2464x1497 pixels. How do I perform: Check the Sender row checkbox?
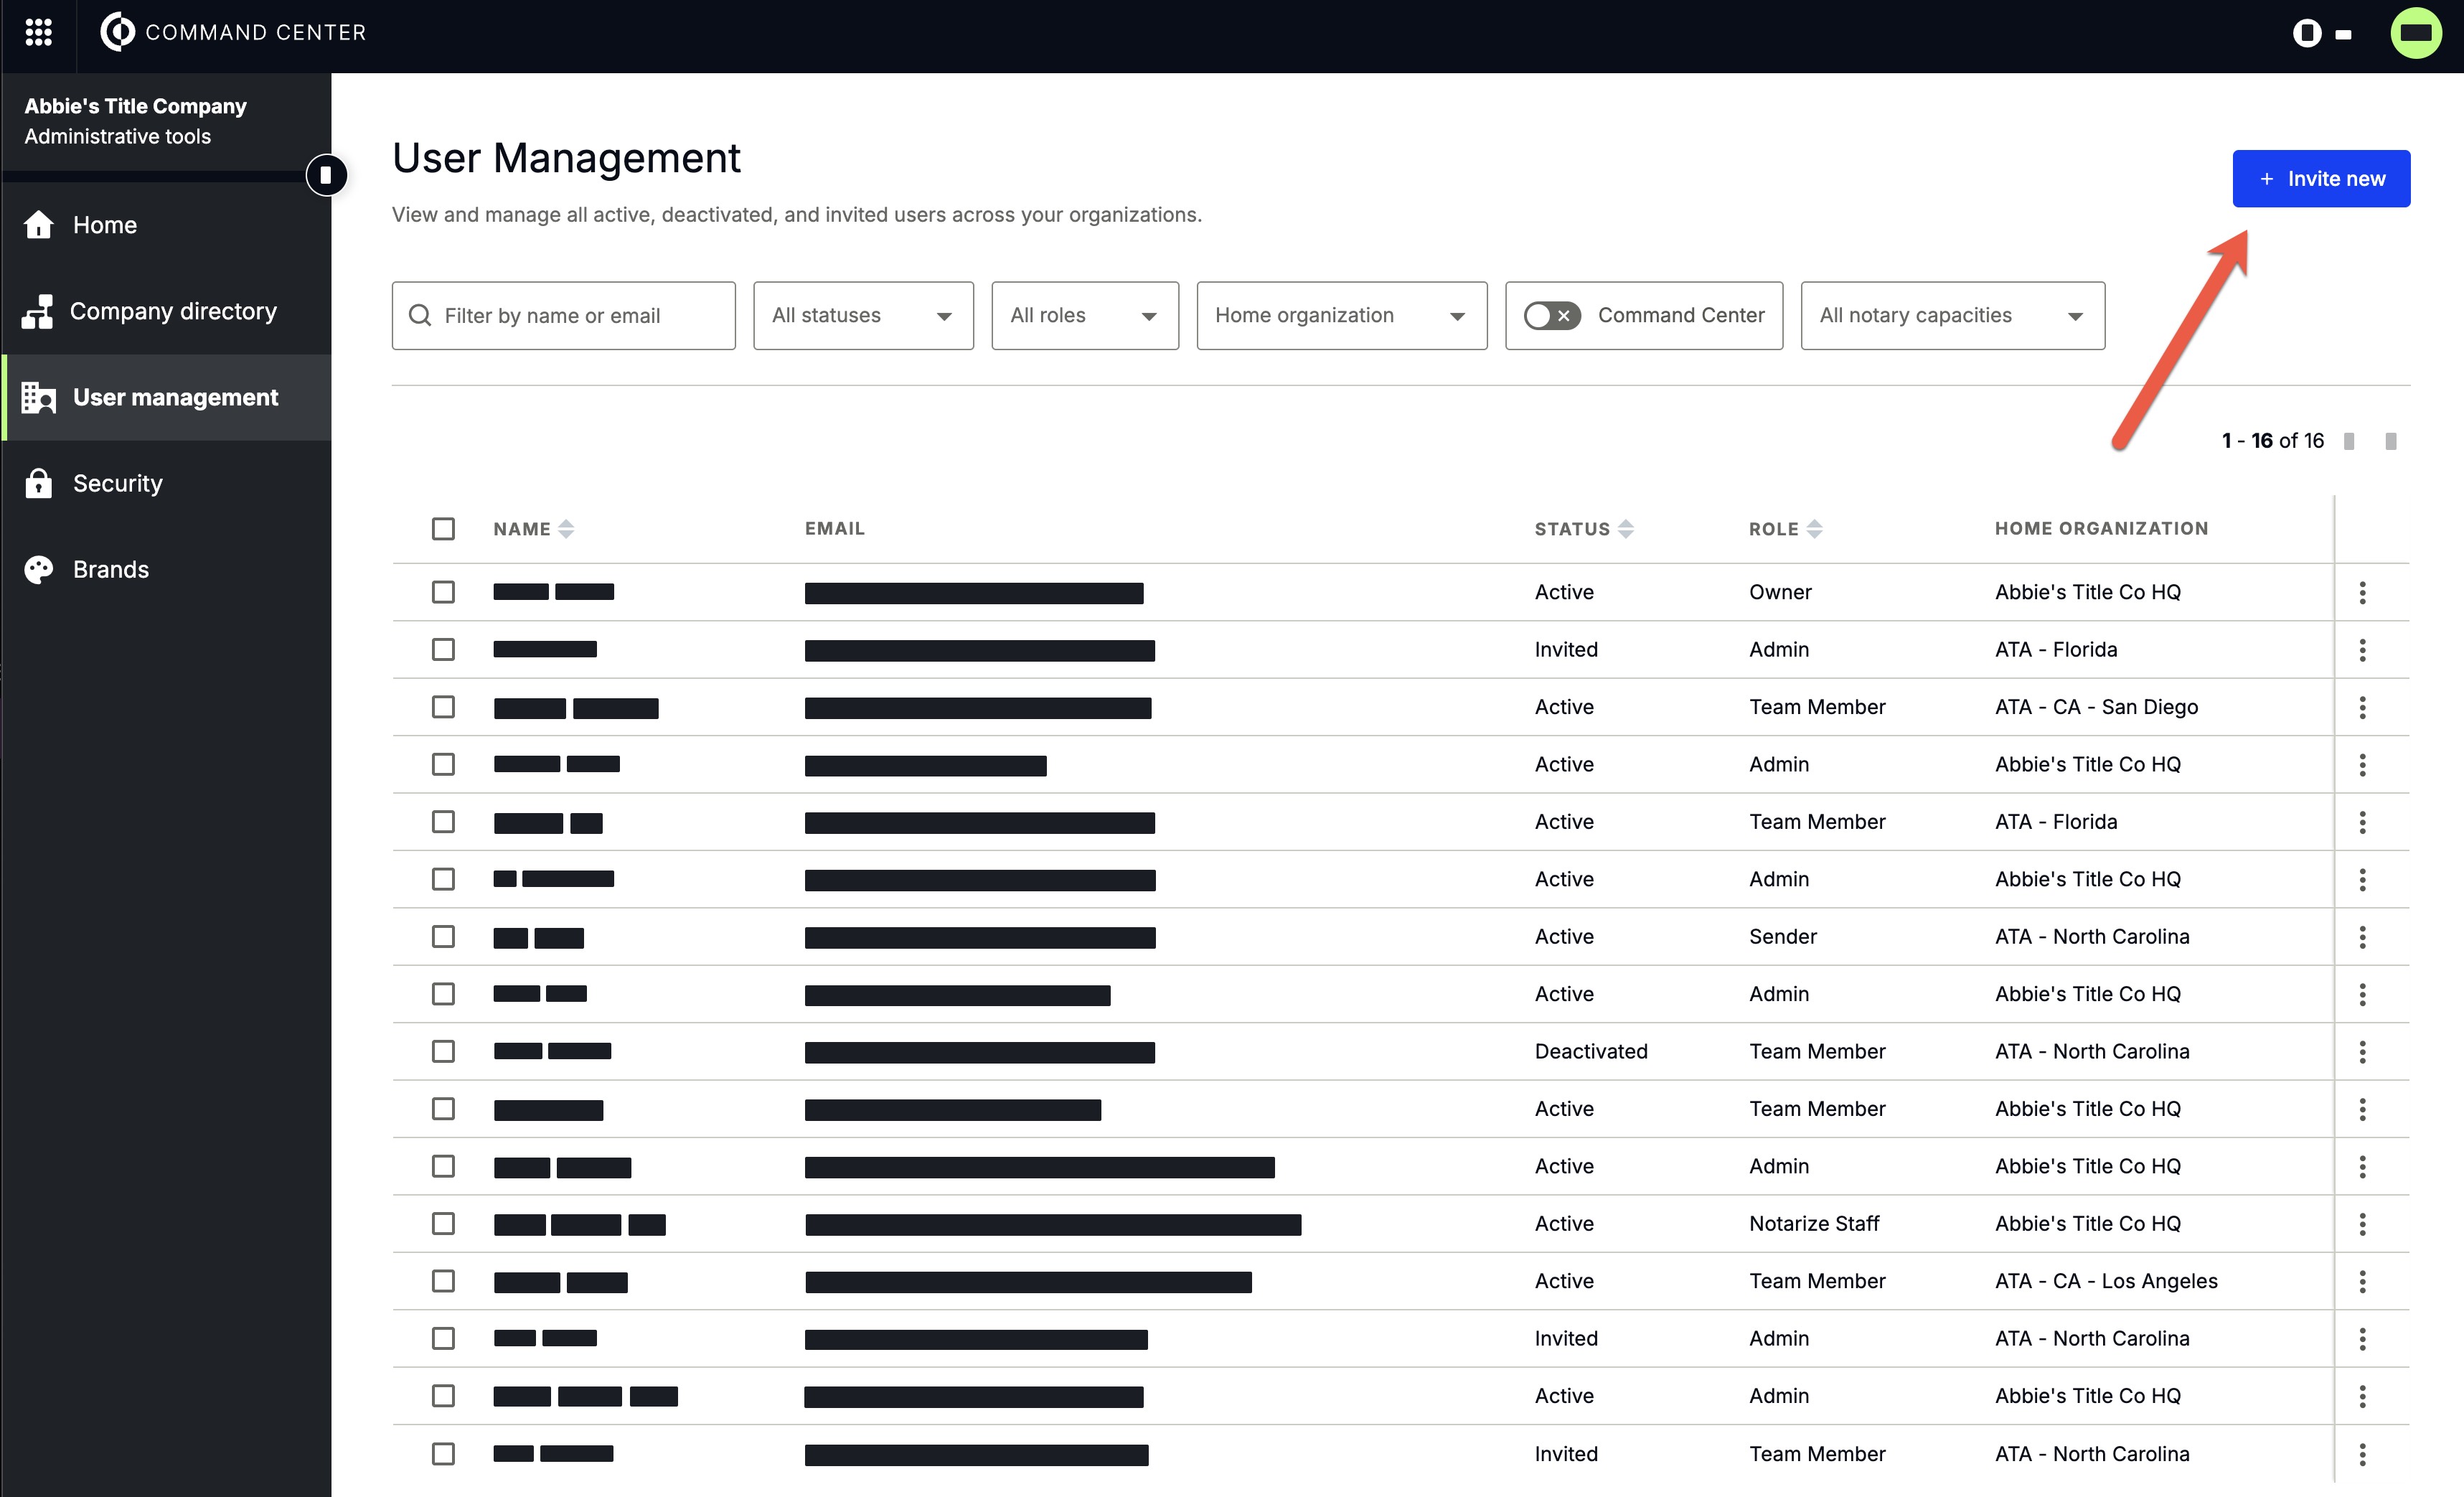pyautogui.click(x=443, y=937)
